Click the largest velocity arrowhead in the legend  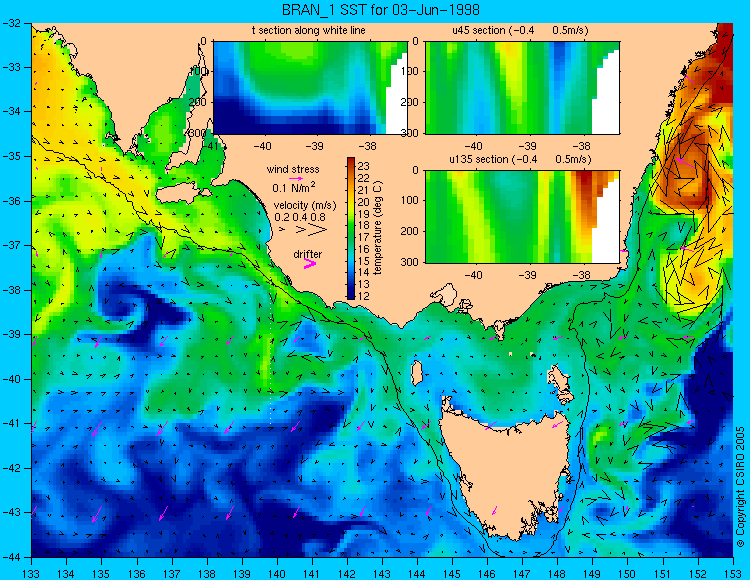click(x=318, y=230)
